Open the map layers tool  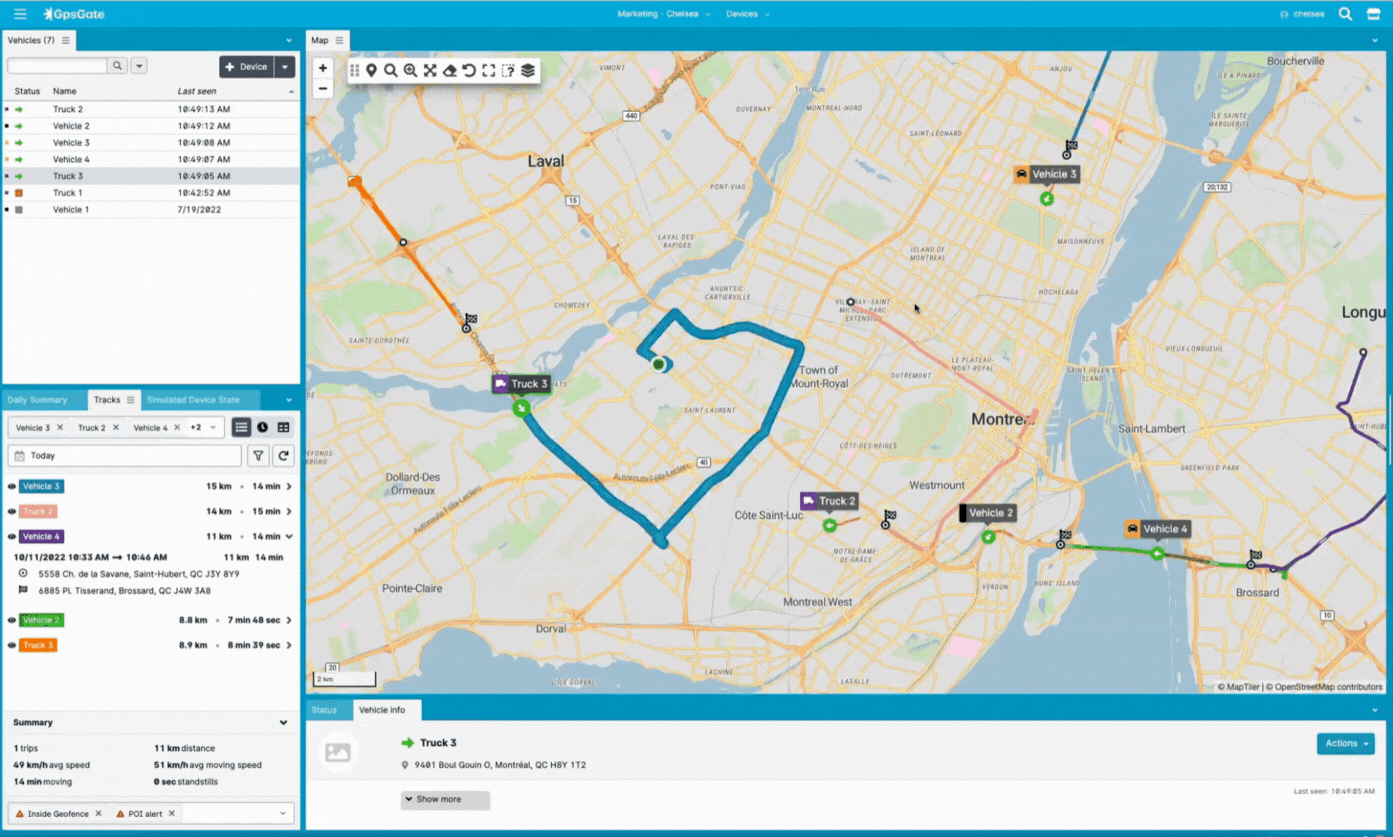coord(528,70)
